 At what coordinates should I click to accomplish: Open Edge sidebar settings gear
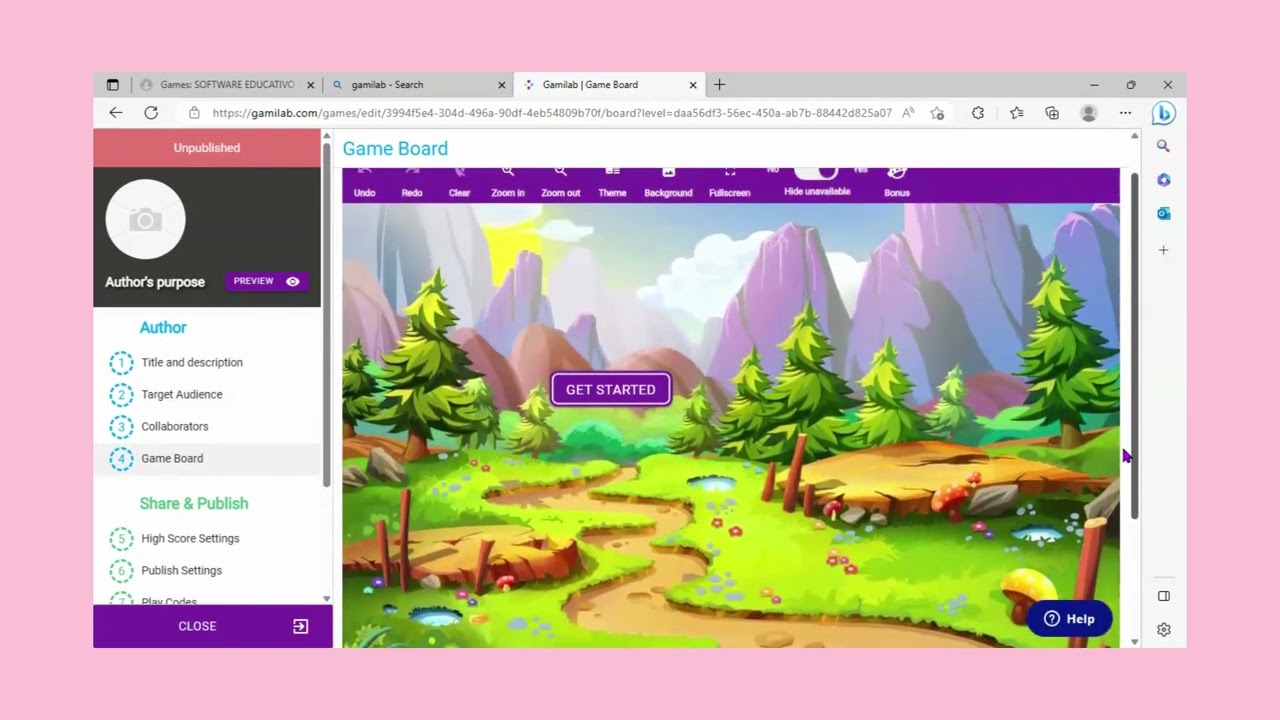coord(1163,630)
